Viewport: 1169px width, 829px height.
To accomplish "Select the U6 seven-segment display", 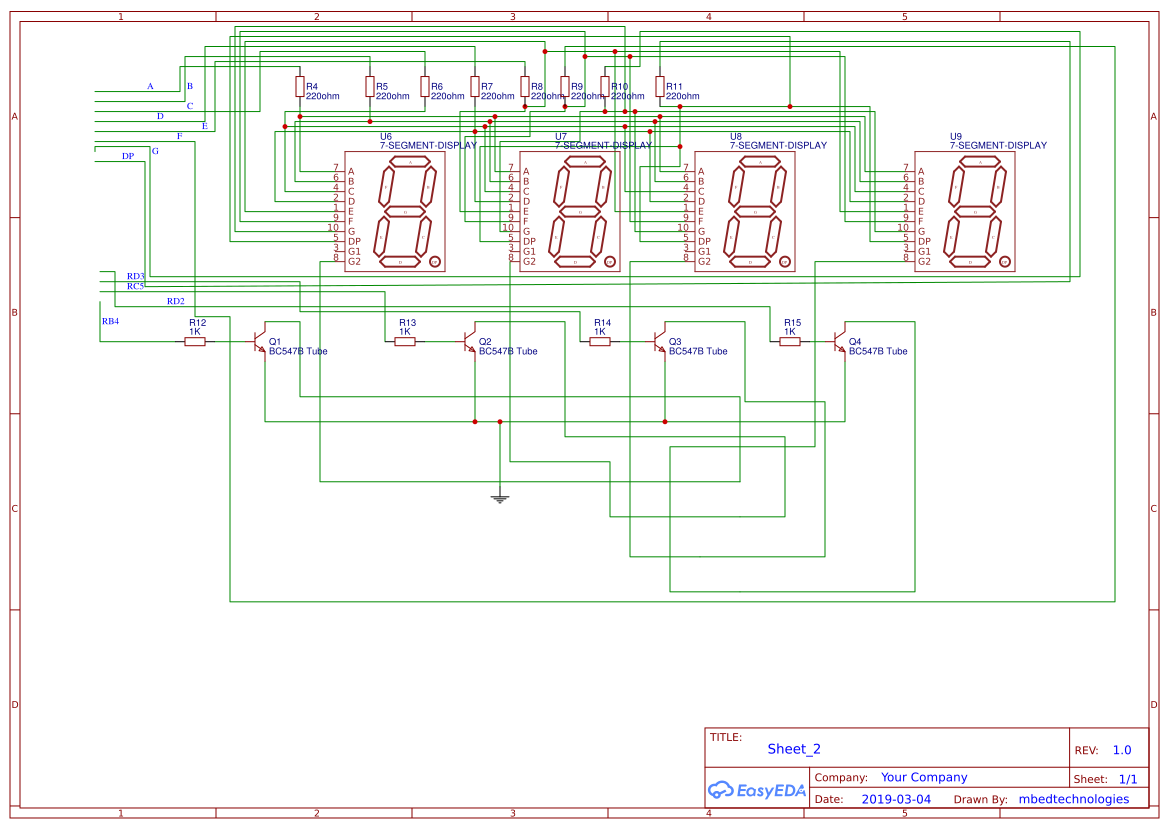I will (x=395, y=212).
